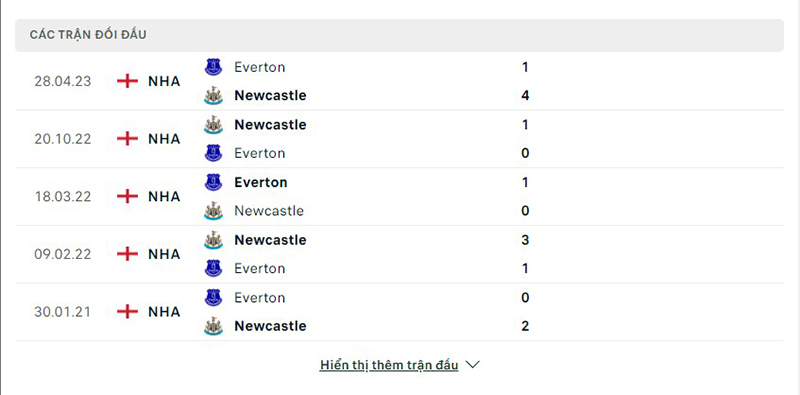
Task: Expand list with chevron after Hiển thị thêm
Action: click(473, 365)
